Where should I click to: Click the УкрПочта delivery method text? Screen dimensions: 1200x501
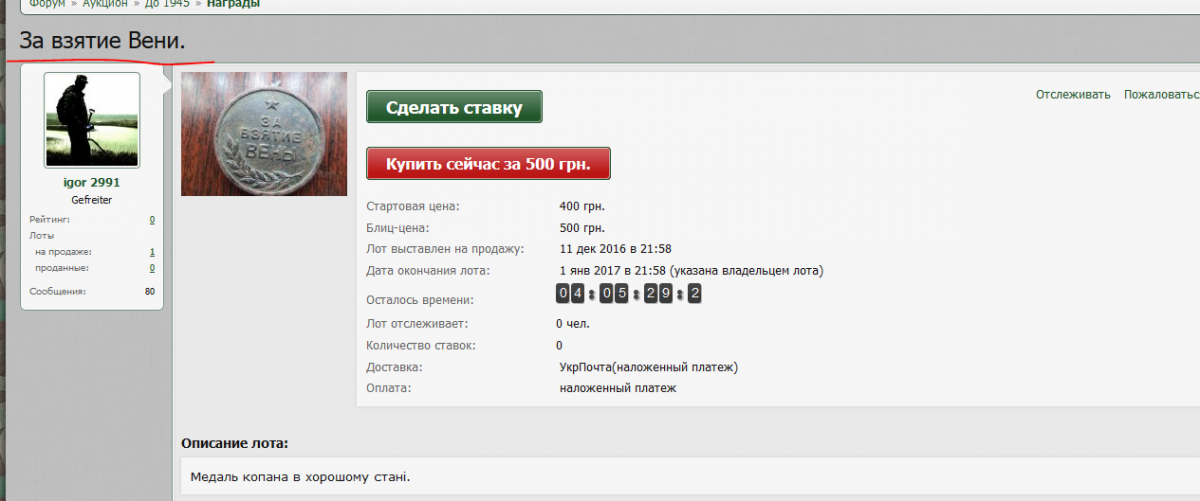(648, 367)
